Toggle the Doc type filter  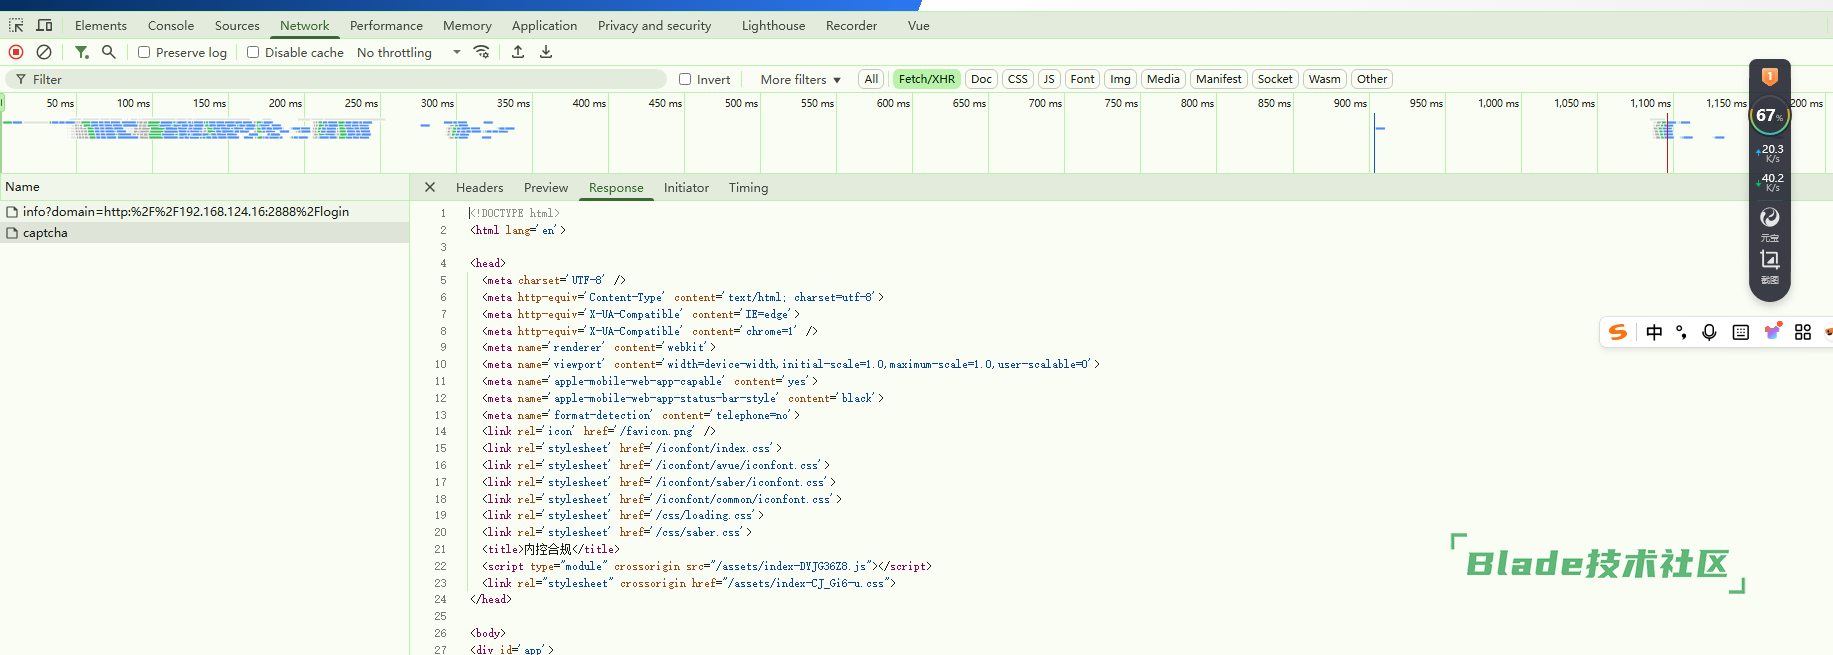click(x=981, y=79)
